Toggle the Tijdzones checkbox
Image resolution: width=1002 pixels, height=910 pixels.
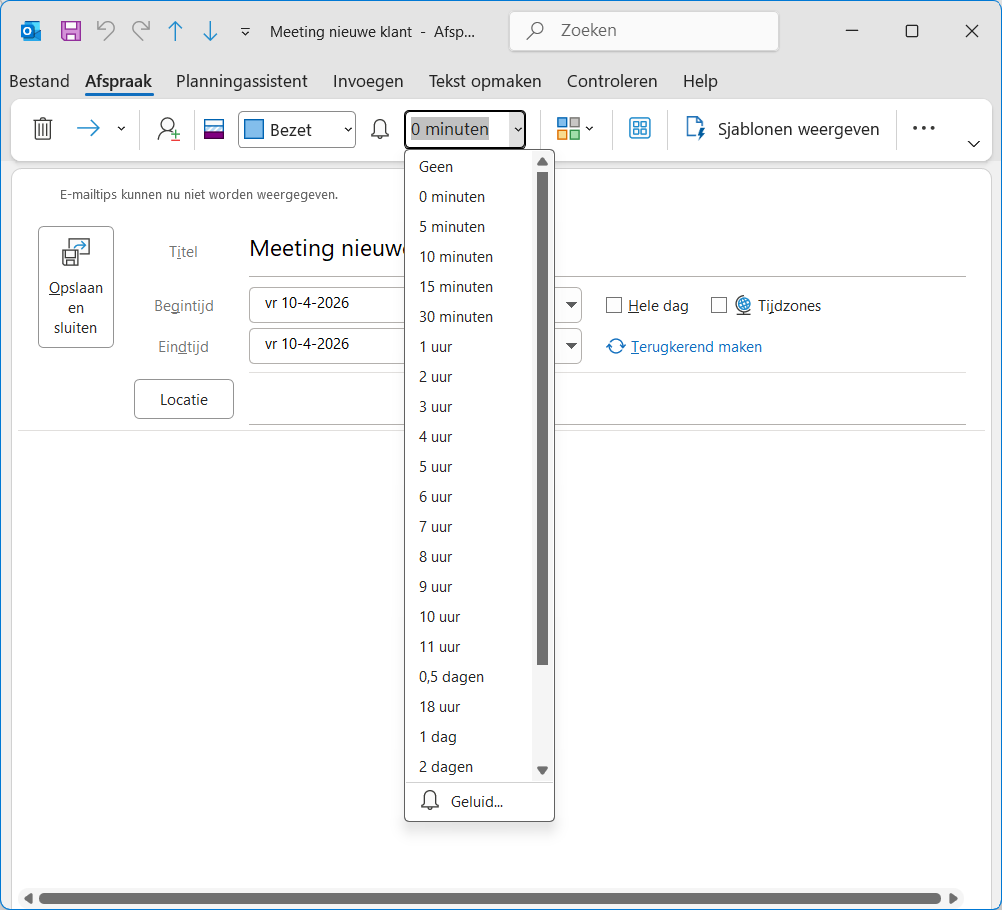coord(718,306)
